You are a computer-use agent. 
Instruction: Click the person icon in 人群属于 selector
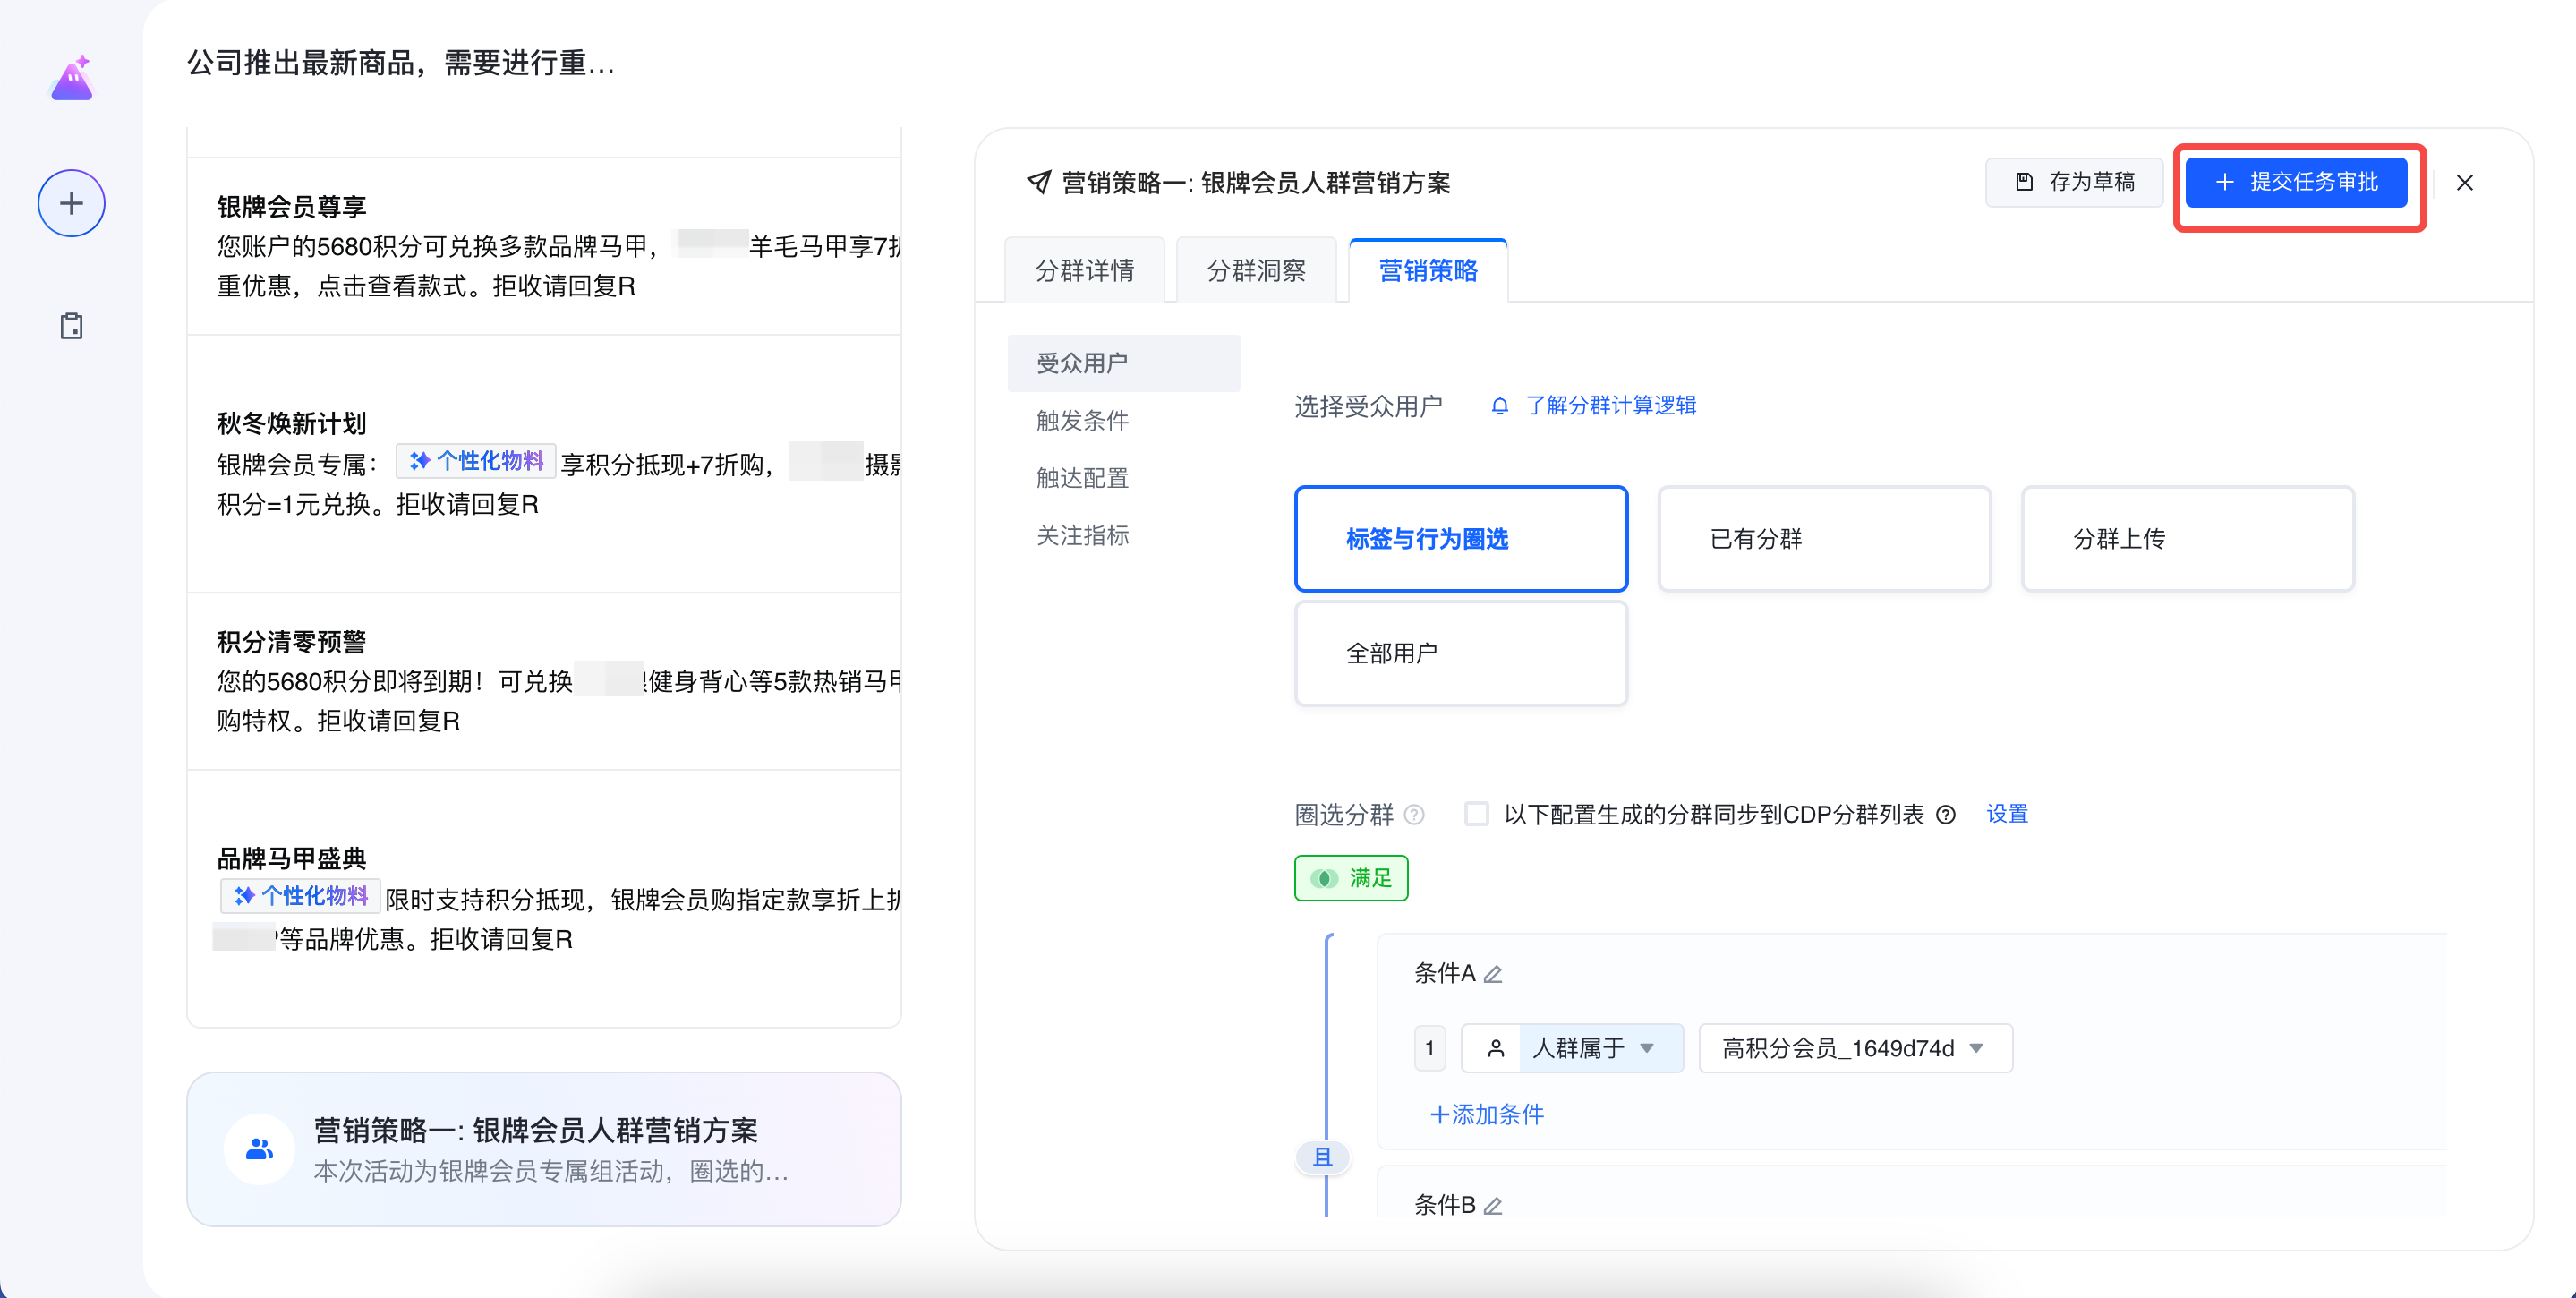click(1495, 1048)
